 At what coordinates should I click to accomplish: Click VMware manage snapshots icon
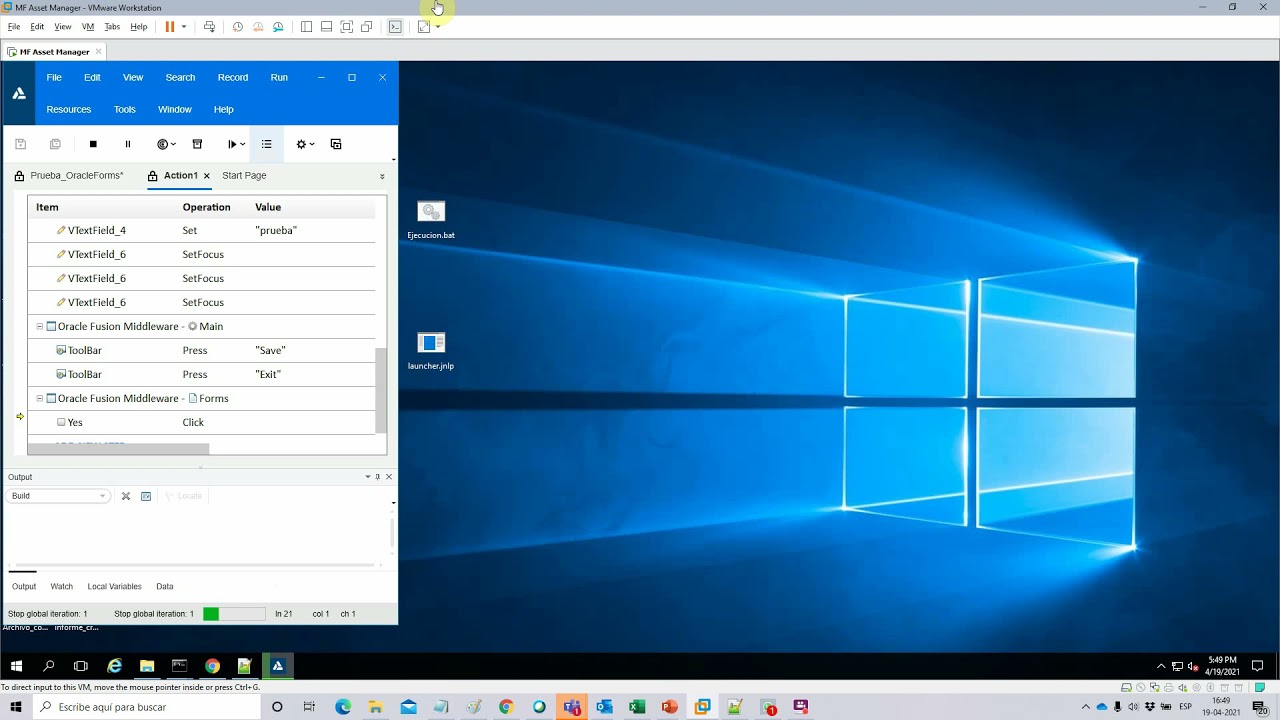(278, 27)
